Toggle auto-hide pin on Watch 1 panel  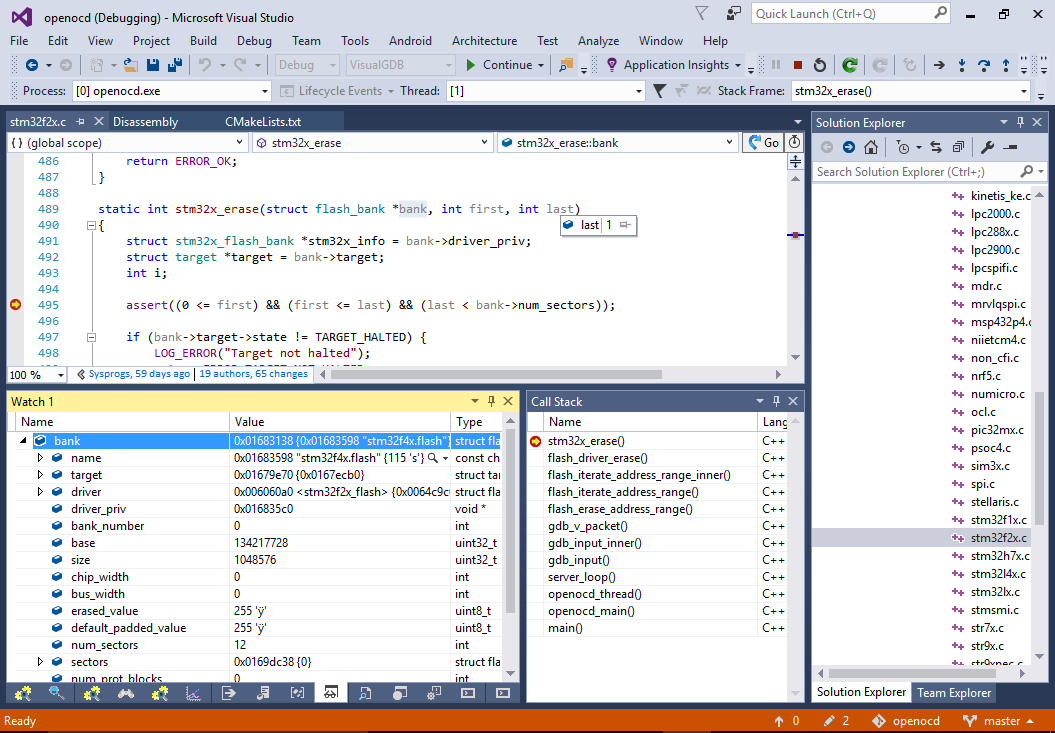491,401
